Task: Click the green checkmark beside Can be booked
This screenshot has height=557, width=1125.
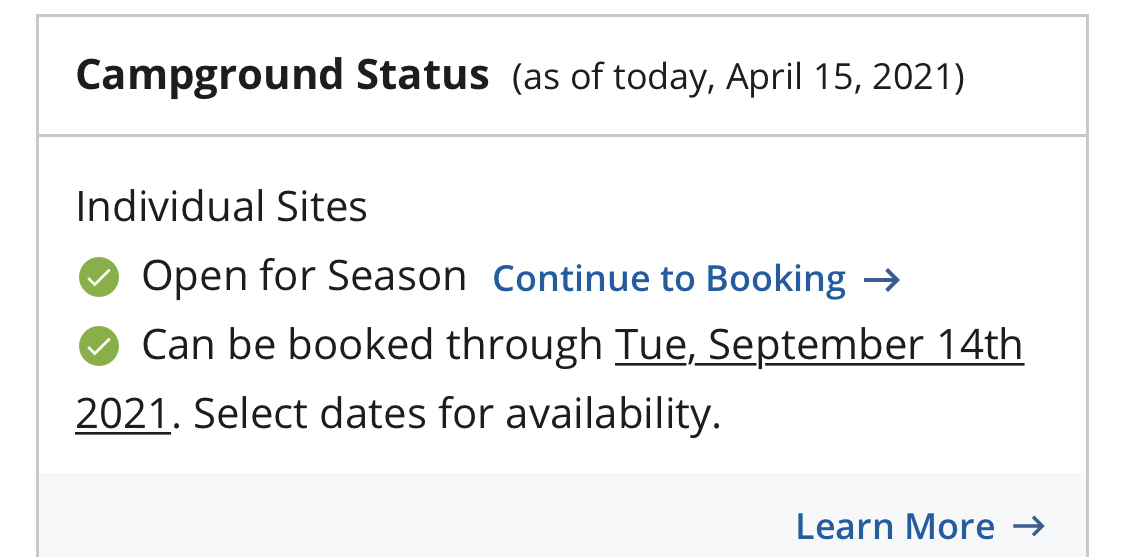Action: [98, 346]
